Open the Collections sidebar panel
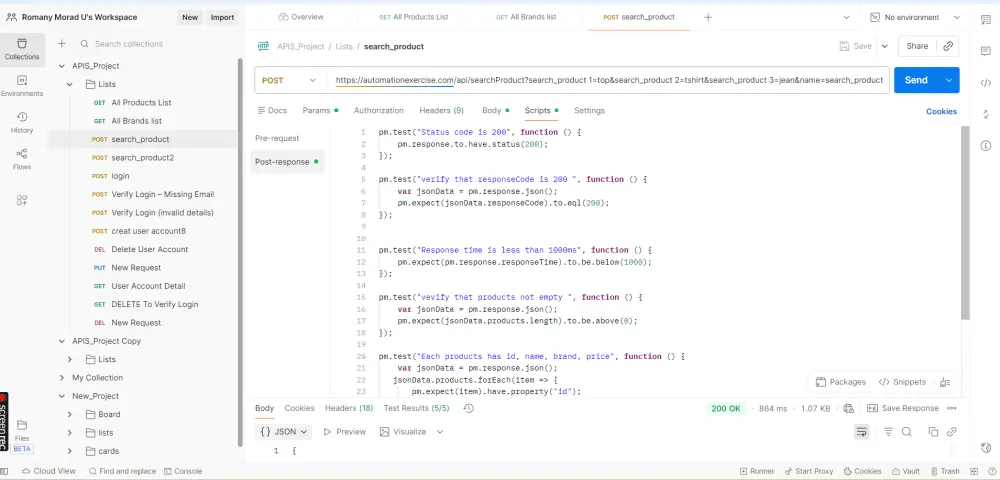 (22, 50)
